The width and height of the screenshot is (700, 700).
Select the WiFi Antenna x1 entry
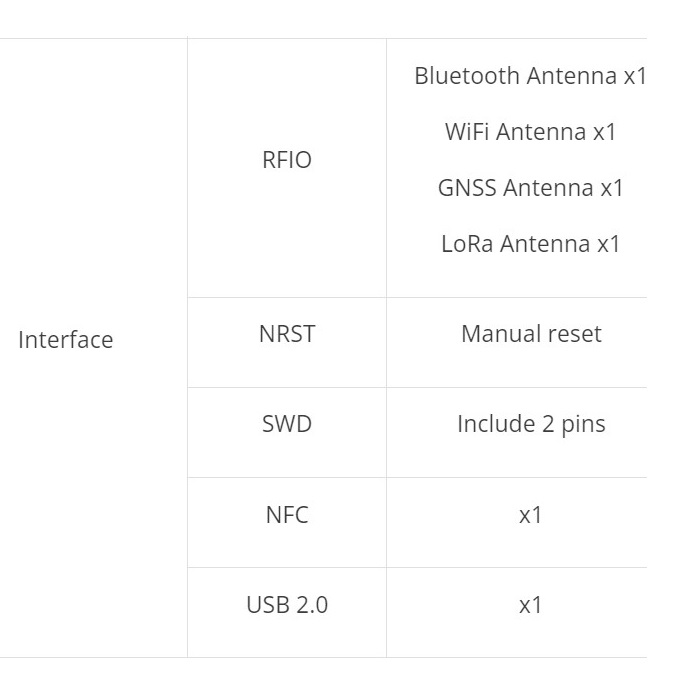coord(530,132)
